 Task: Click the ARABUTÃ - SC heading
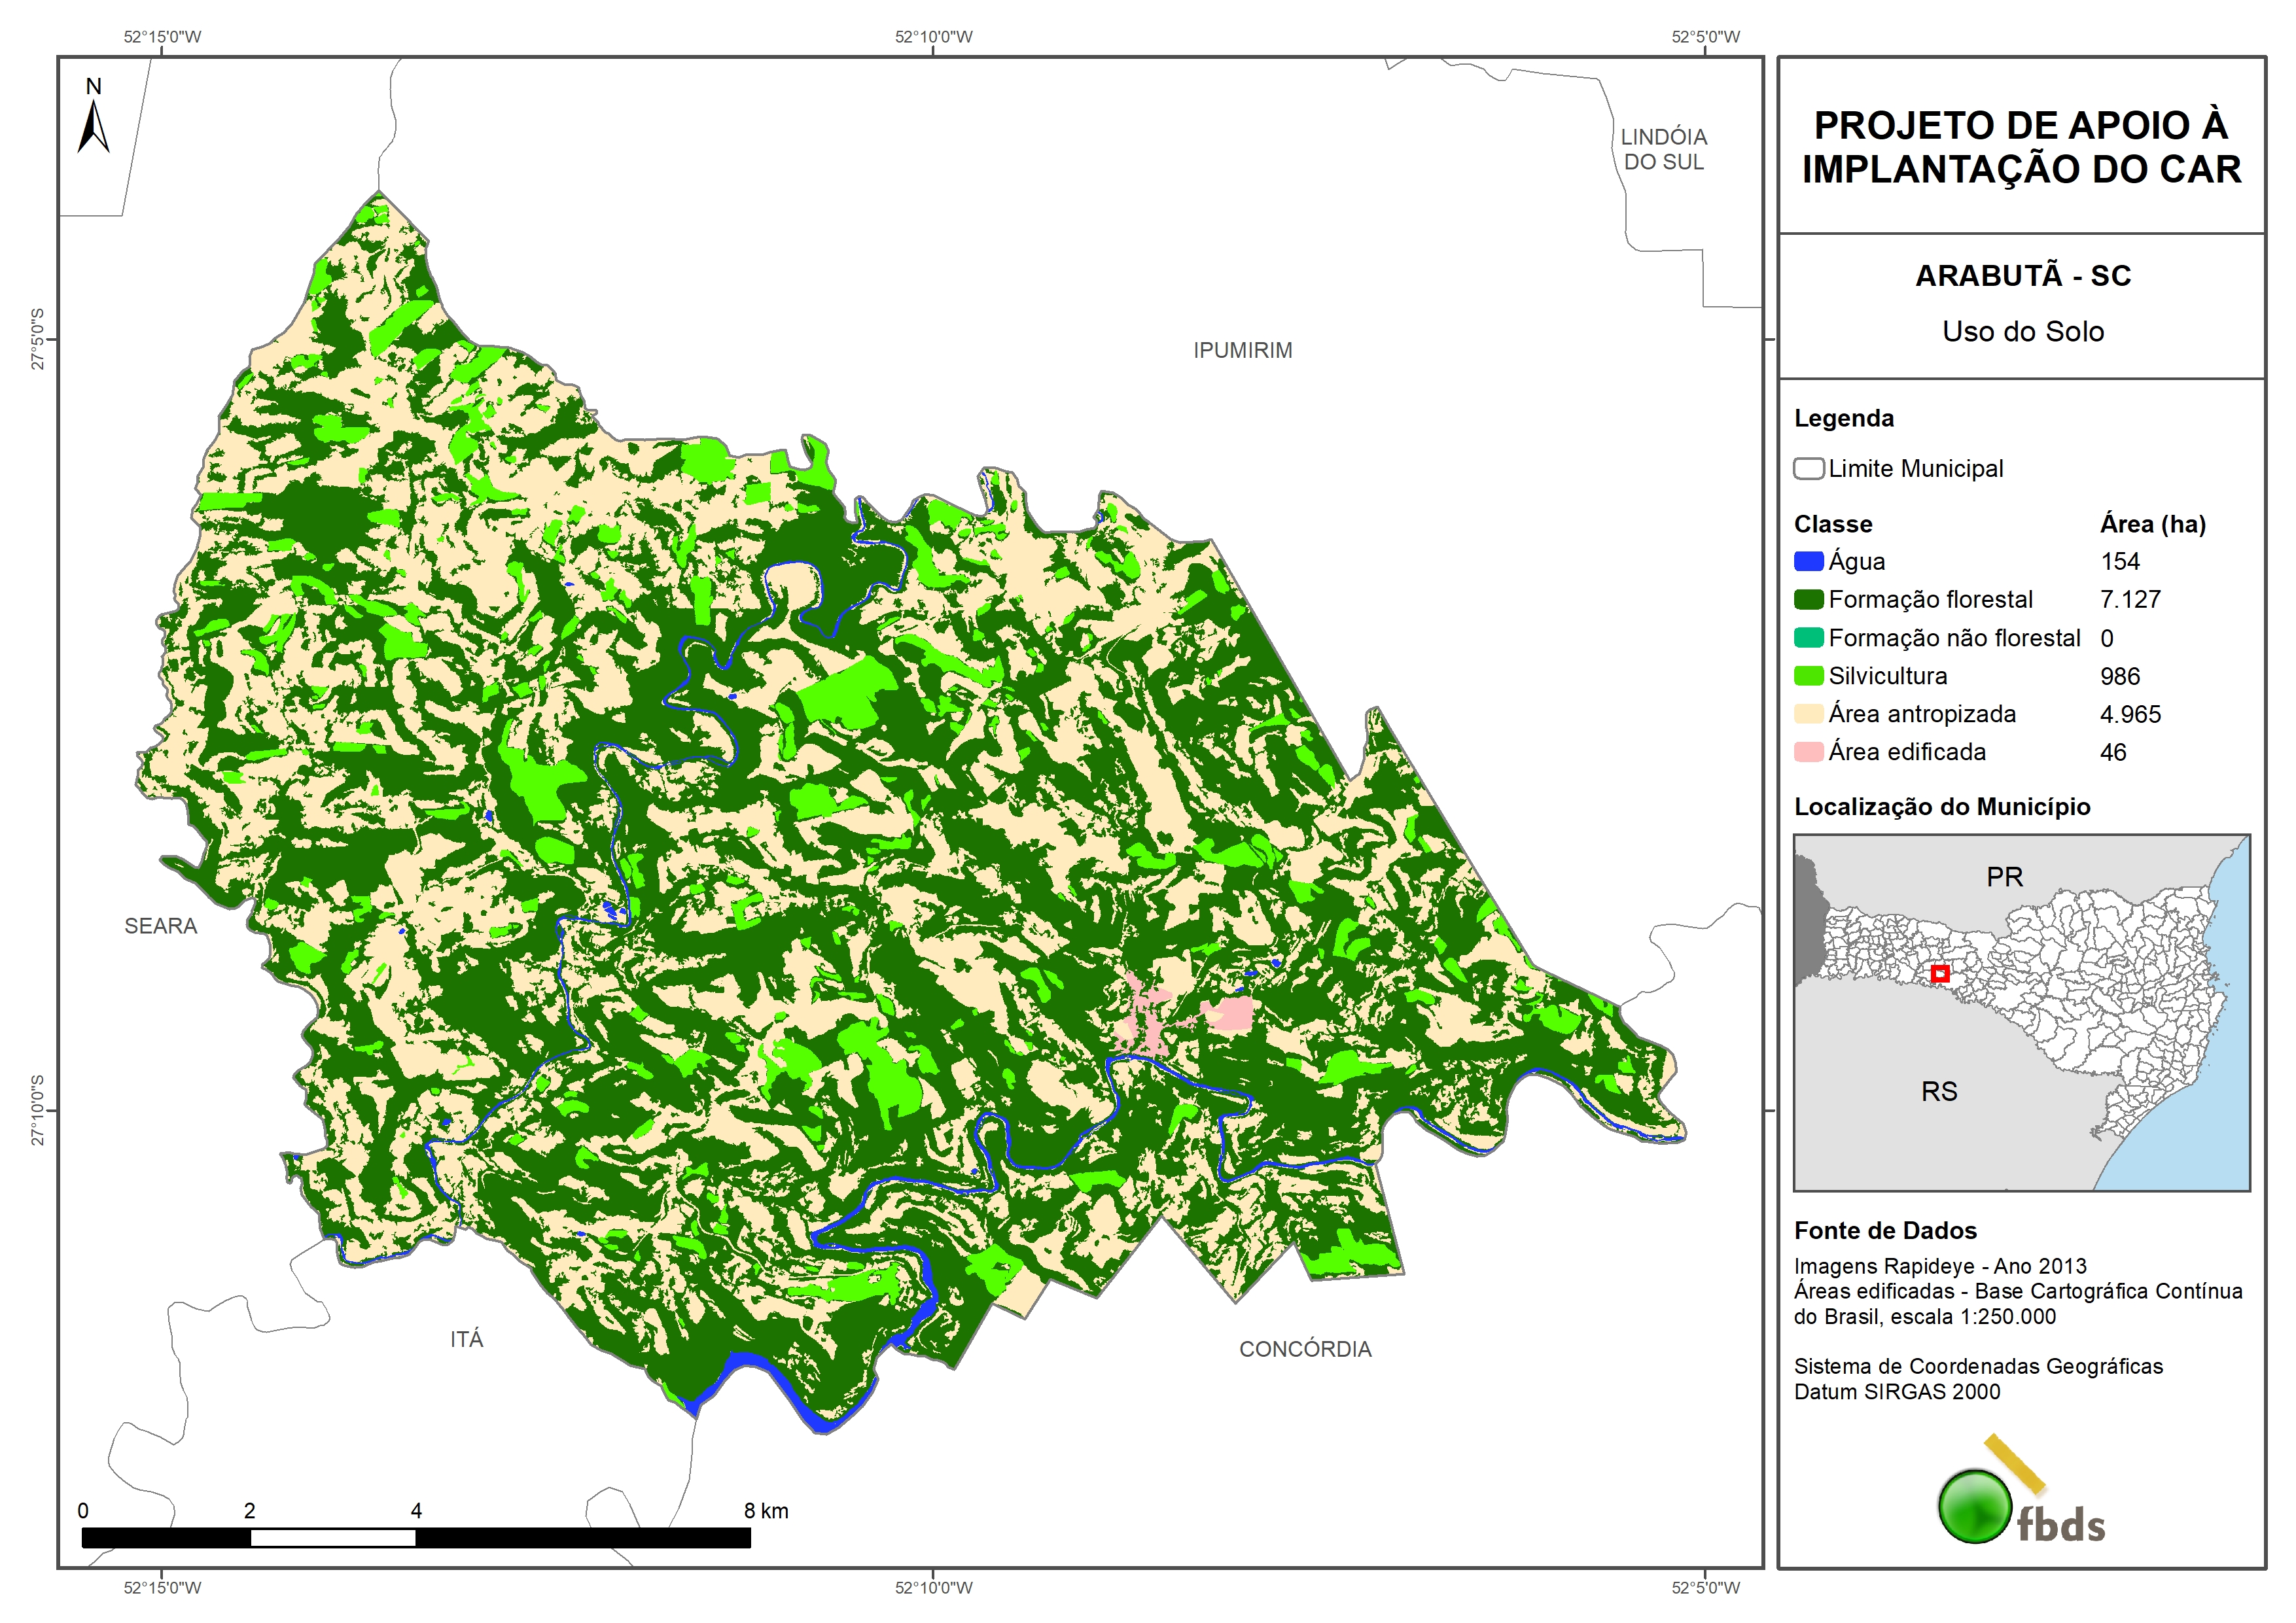[2022, 276]
